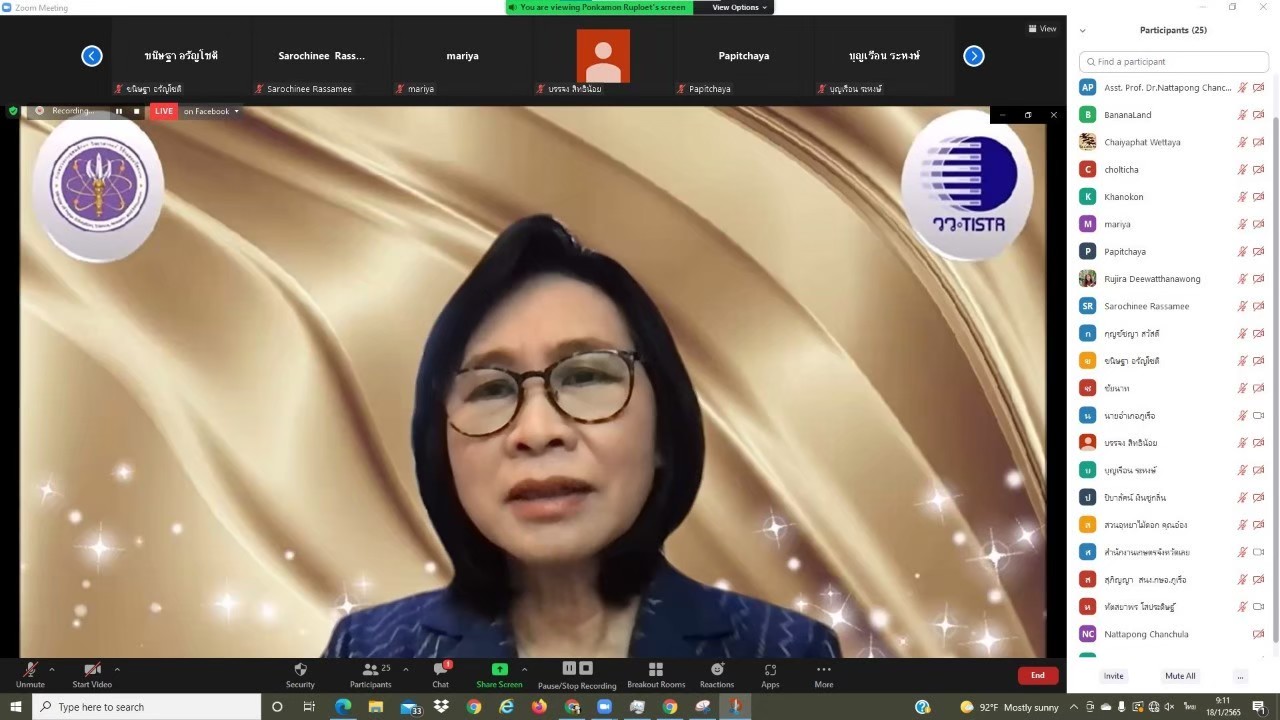Toggle mariya's video-off camera icon in list
The width and height of the screenshot is (1280, 720).
1259,224
